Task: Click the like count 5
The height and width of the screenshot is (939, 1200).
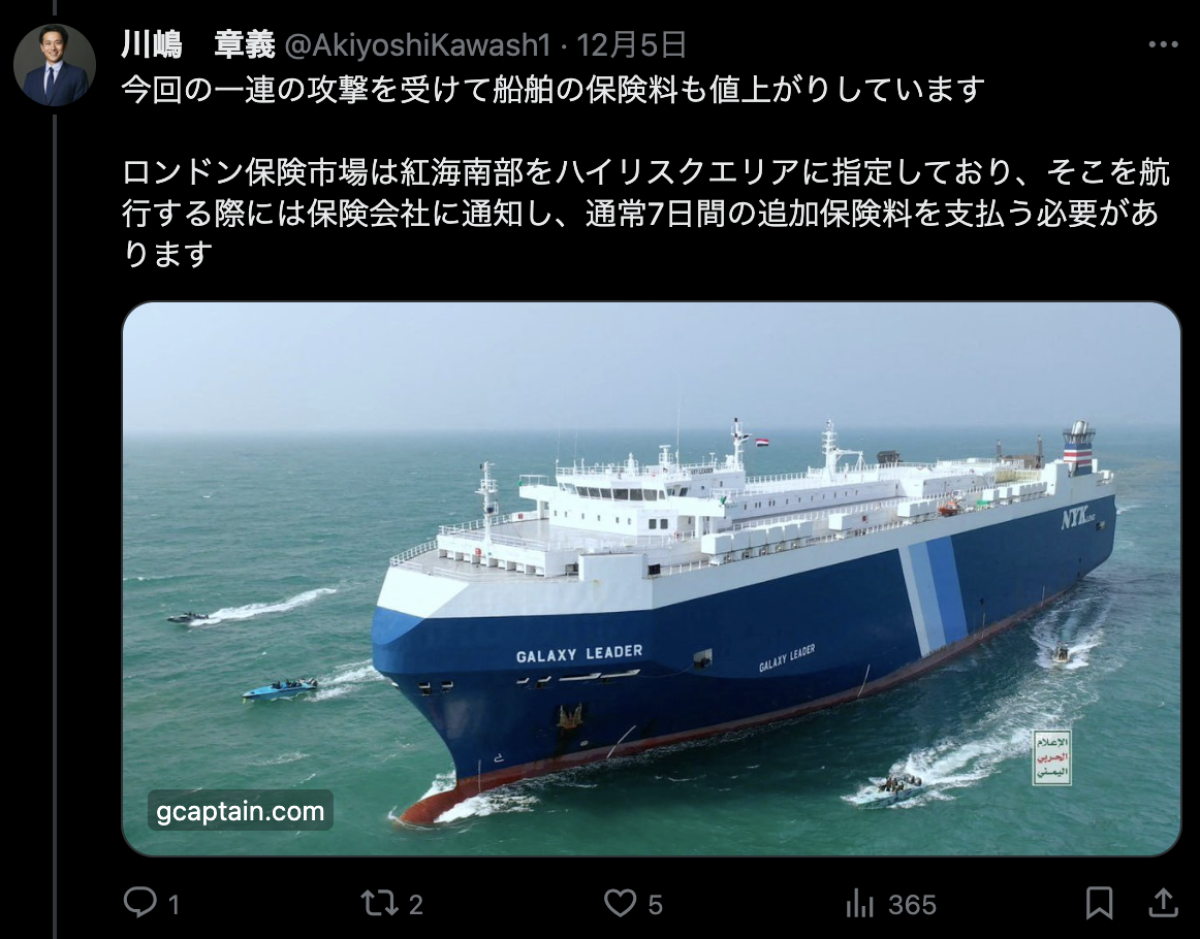Action: (655, 905)
